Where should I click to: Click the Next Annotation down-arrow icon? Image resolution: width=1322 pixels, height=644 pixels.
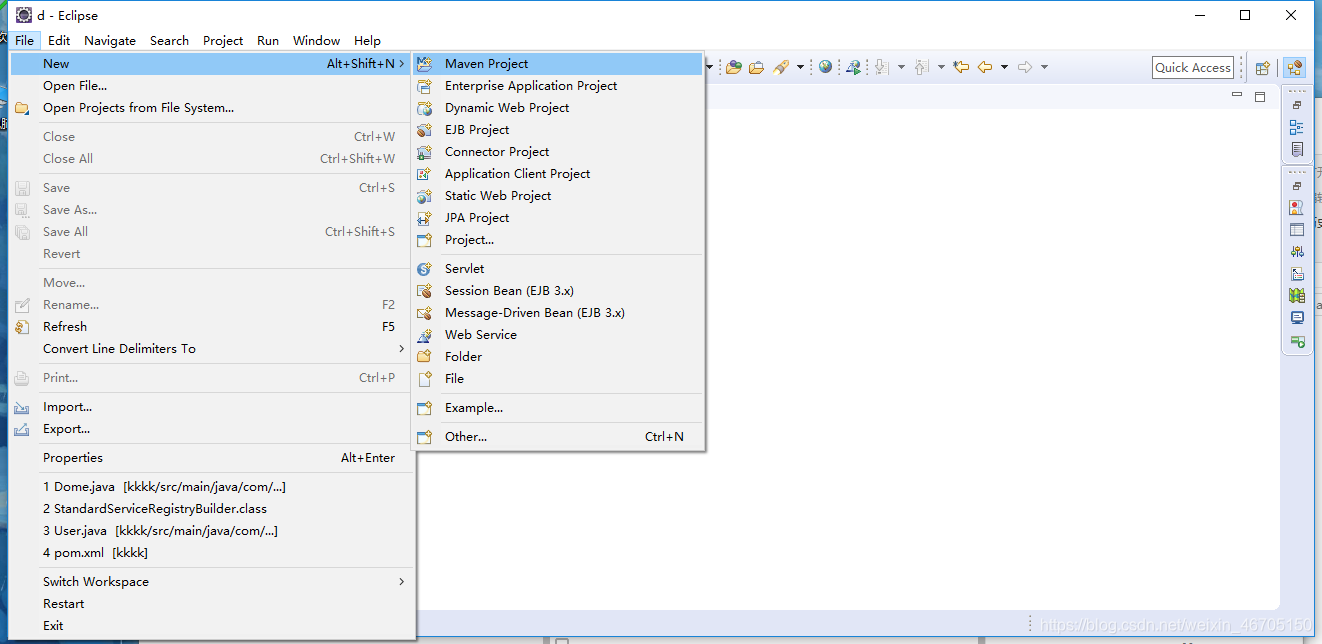(x=881, y=67)
